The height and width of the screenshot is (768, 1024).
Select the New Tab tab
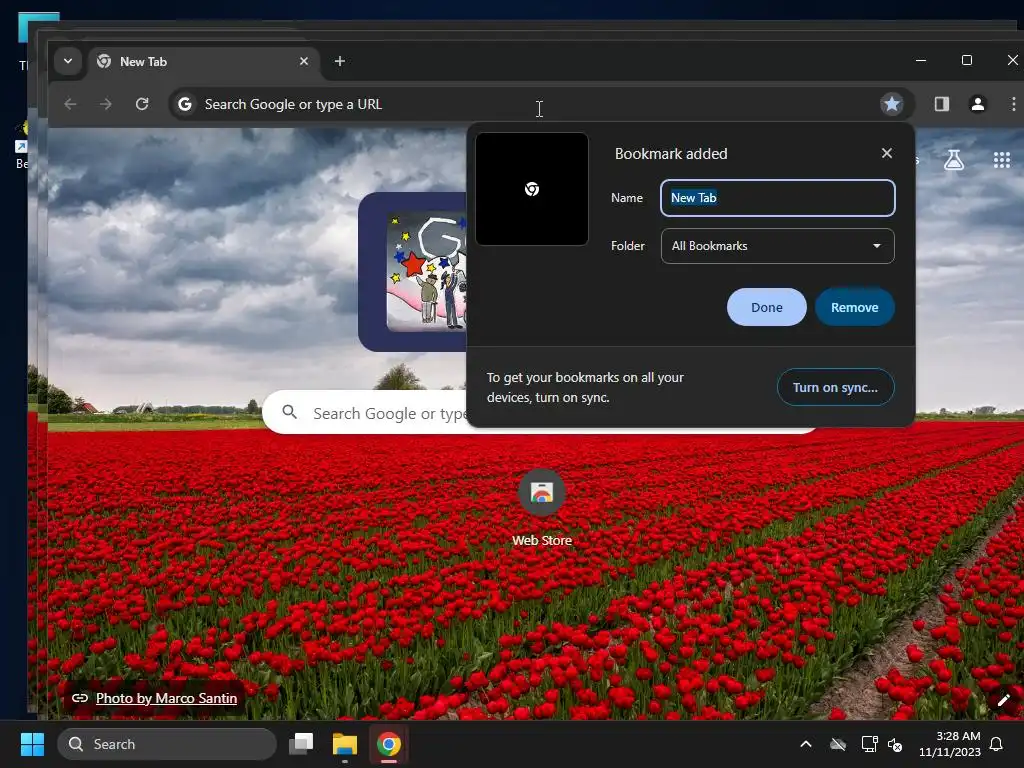coord(204,62)
